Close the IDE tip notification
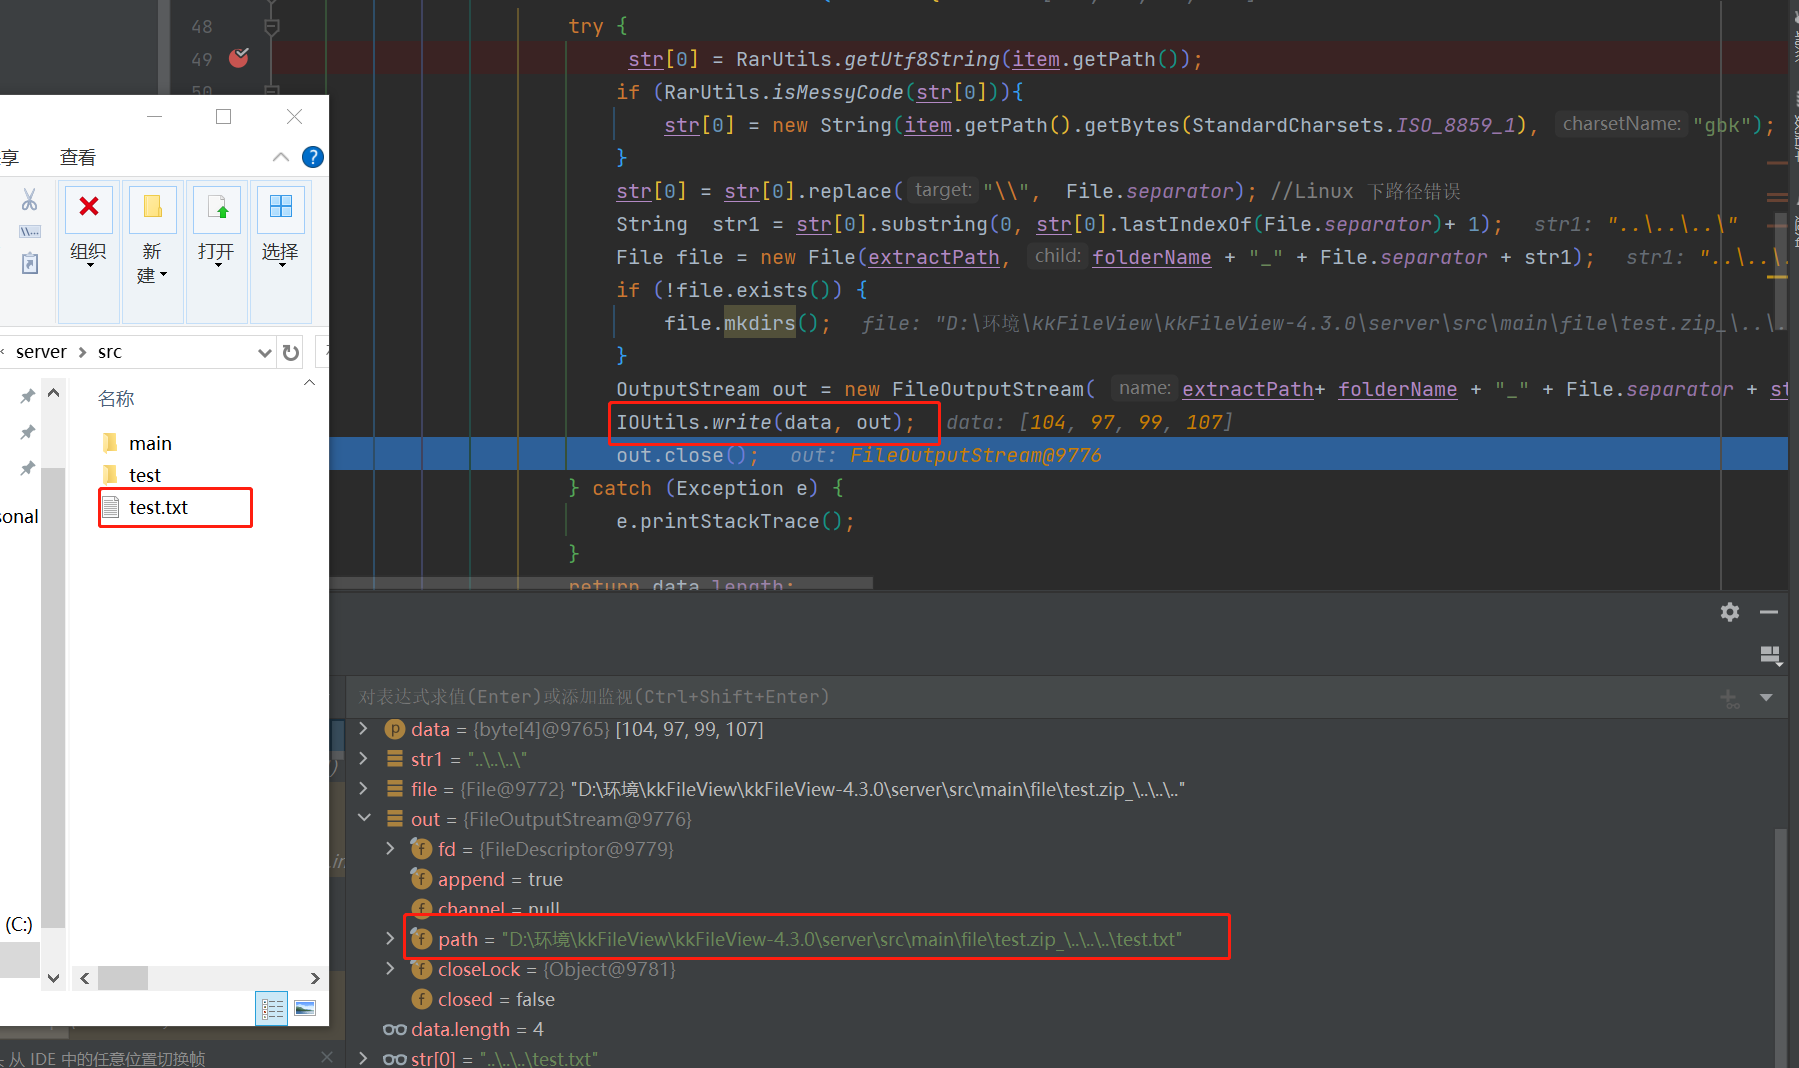The height and width of the screenshot is (1068, 1799). (x=326, y=1057)
